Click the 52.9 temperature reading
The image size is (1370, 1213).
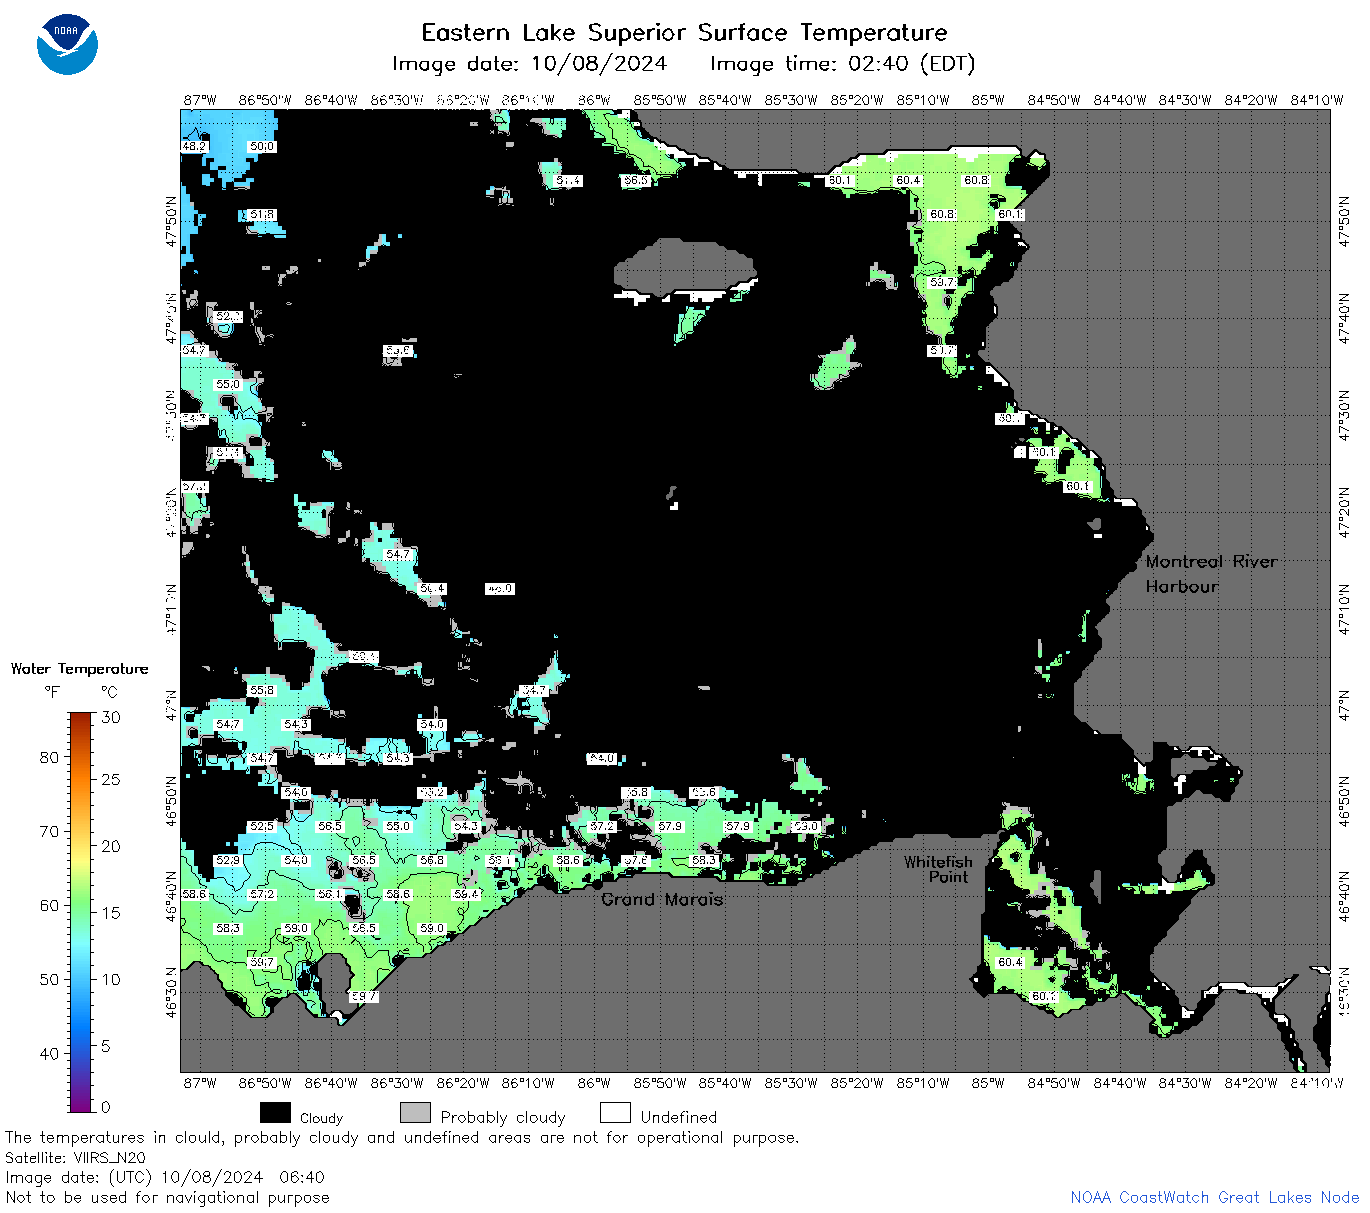pos(228,860)
